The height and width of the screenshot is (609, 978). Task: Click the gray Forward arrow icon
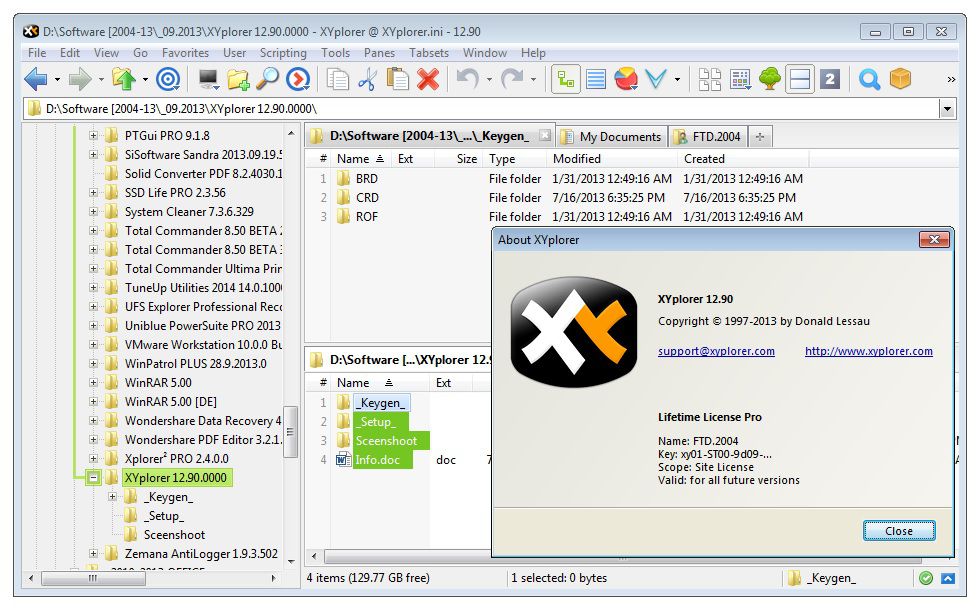80,79
